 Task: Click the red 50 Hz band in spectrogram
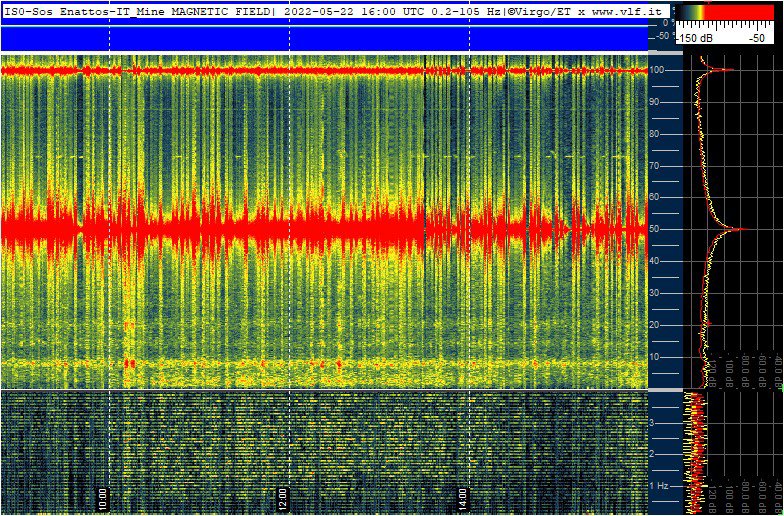(250, 228)
